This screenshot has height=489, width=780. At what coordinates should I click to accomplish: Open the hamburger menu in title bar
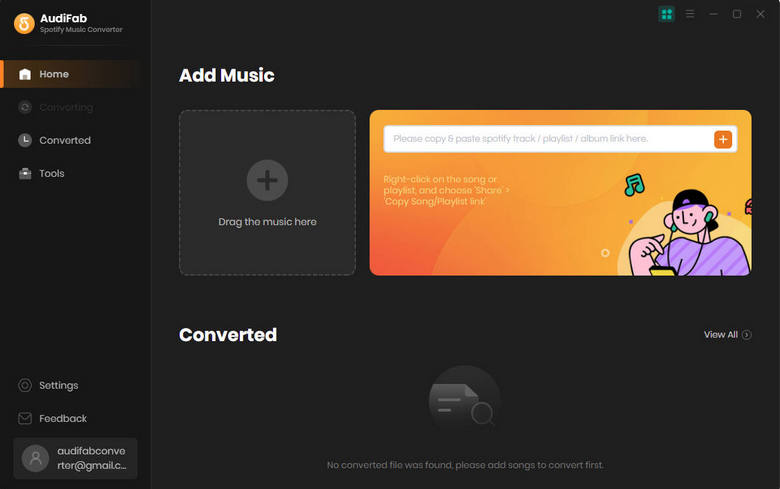(x=690, y=14)
